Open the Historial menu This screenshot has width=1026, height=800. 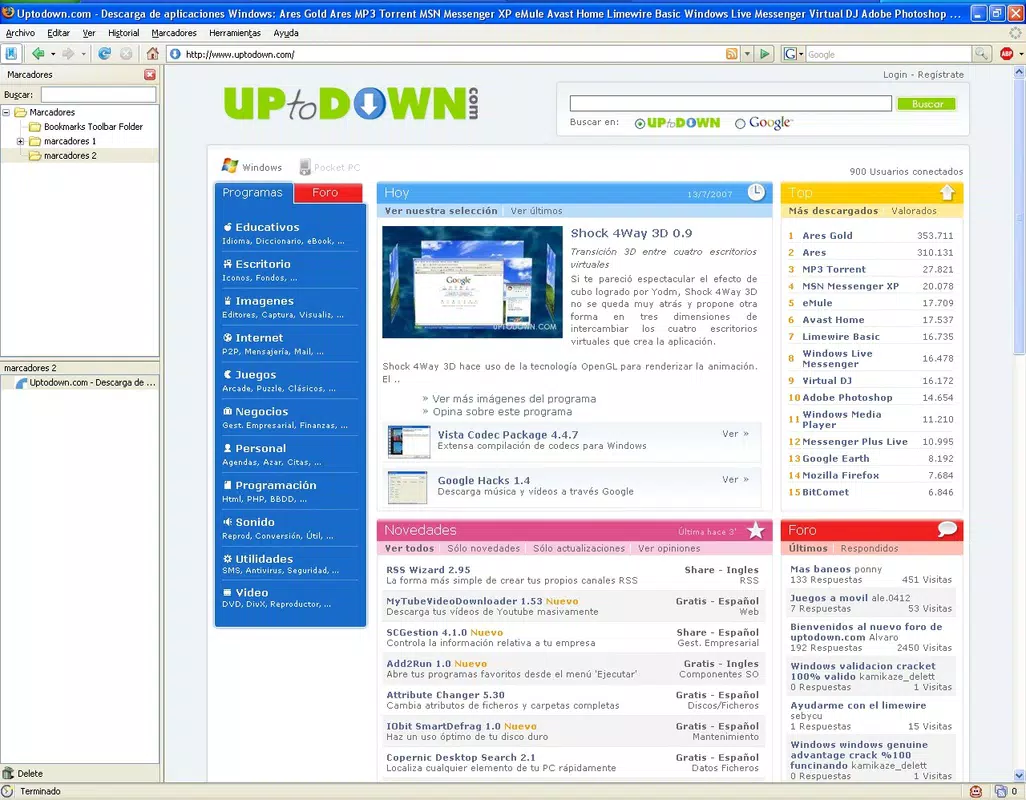click(124, 33)
